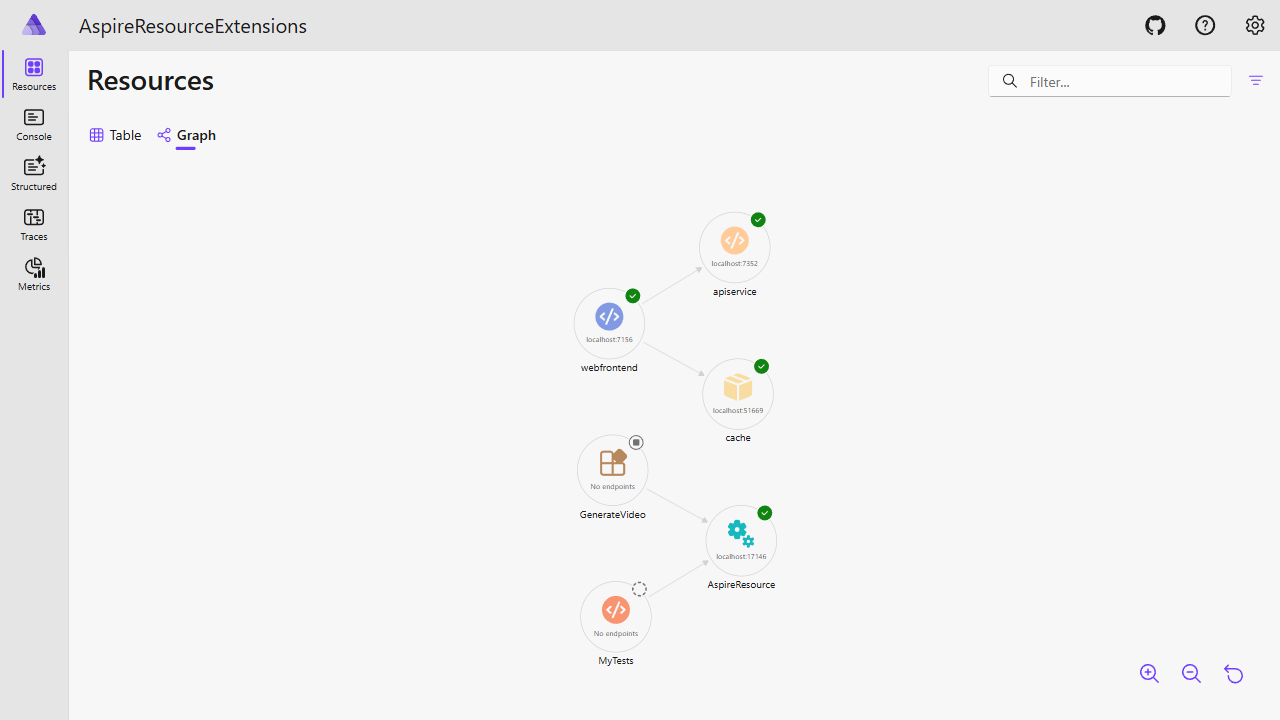The width and height of the screenshot is (1280, 720).
Task: Open the resource filter options menu
Action: [1256, 81]
